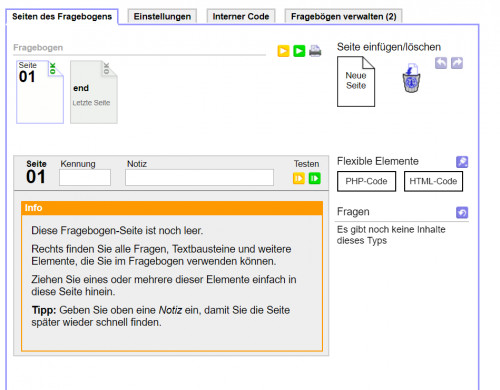Click refresh icon beside Fragen heading
The image size is (500, 390).
coord(462,212)
